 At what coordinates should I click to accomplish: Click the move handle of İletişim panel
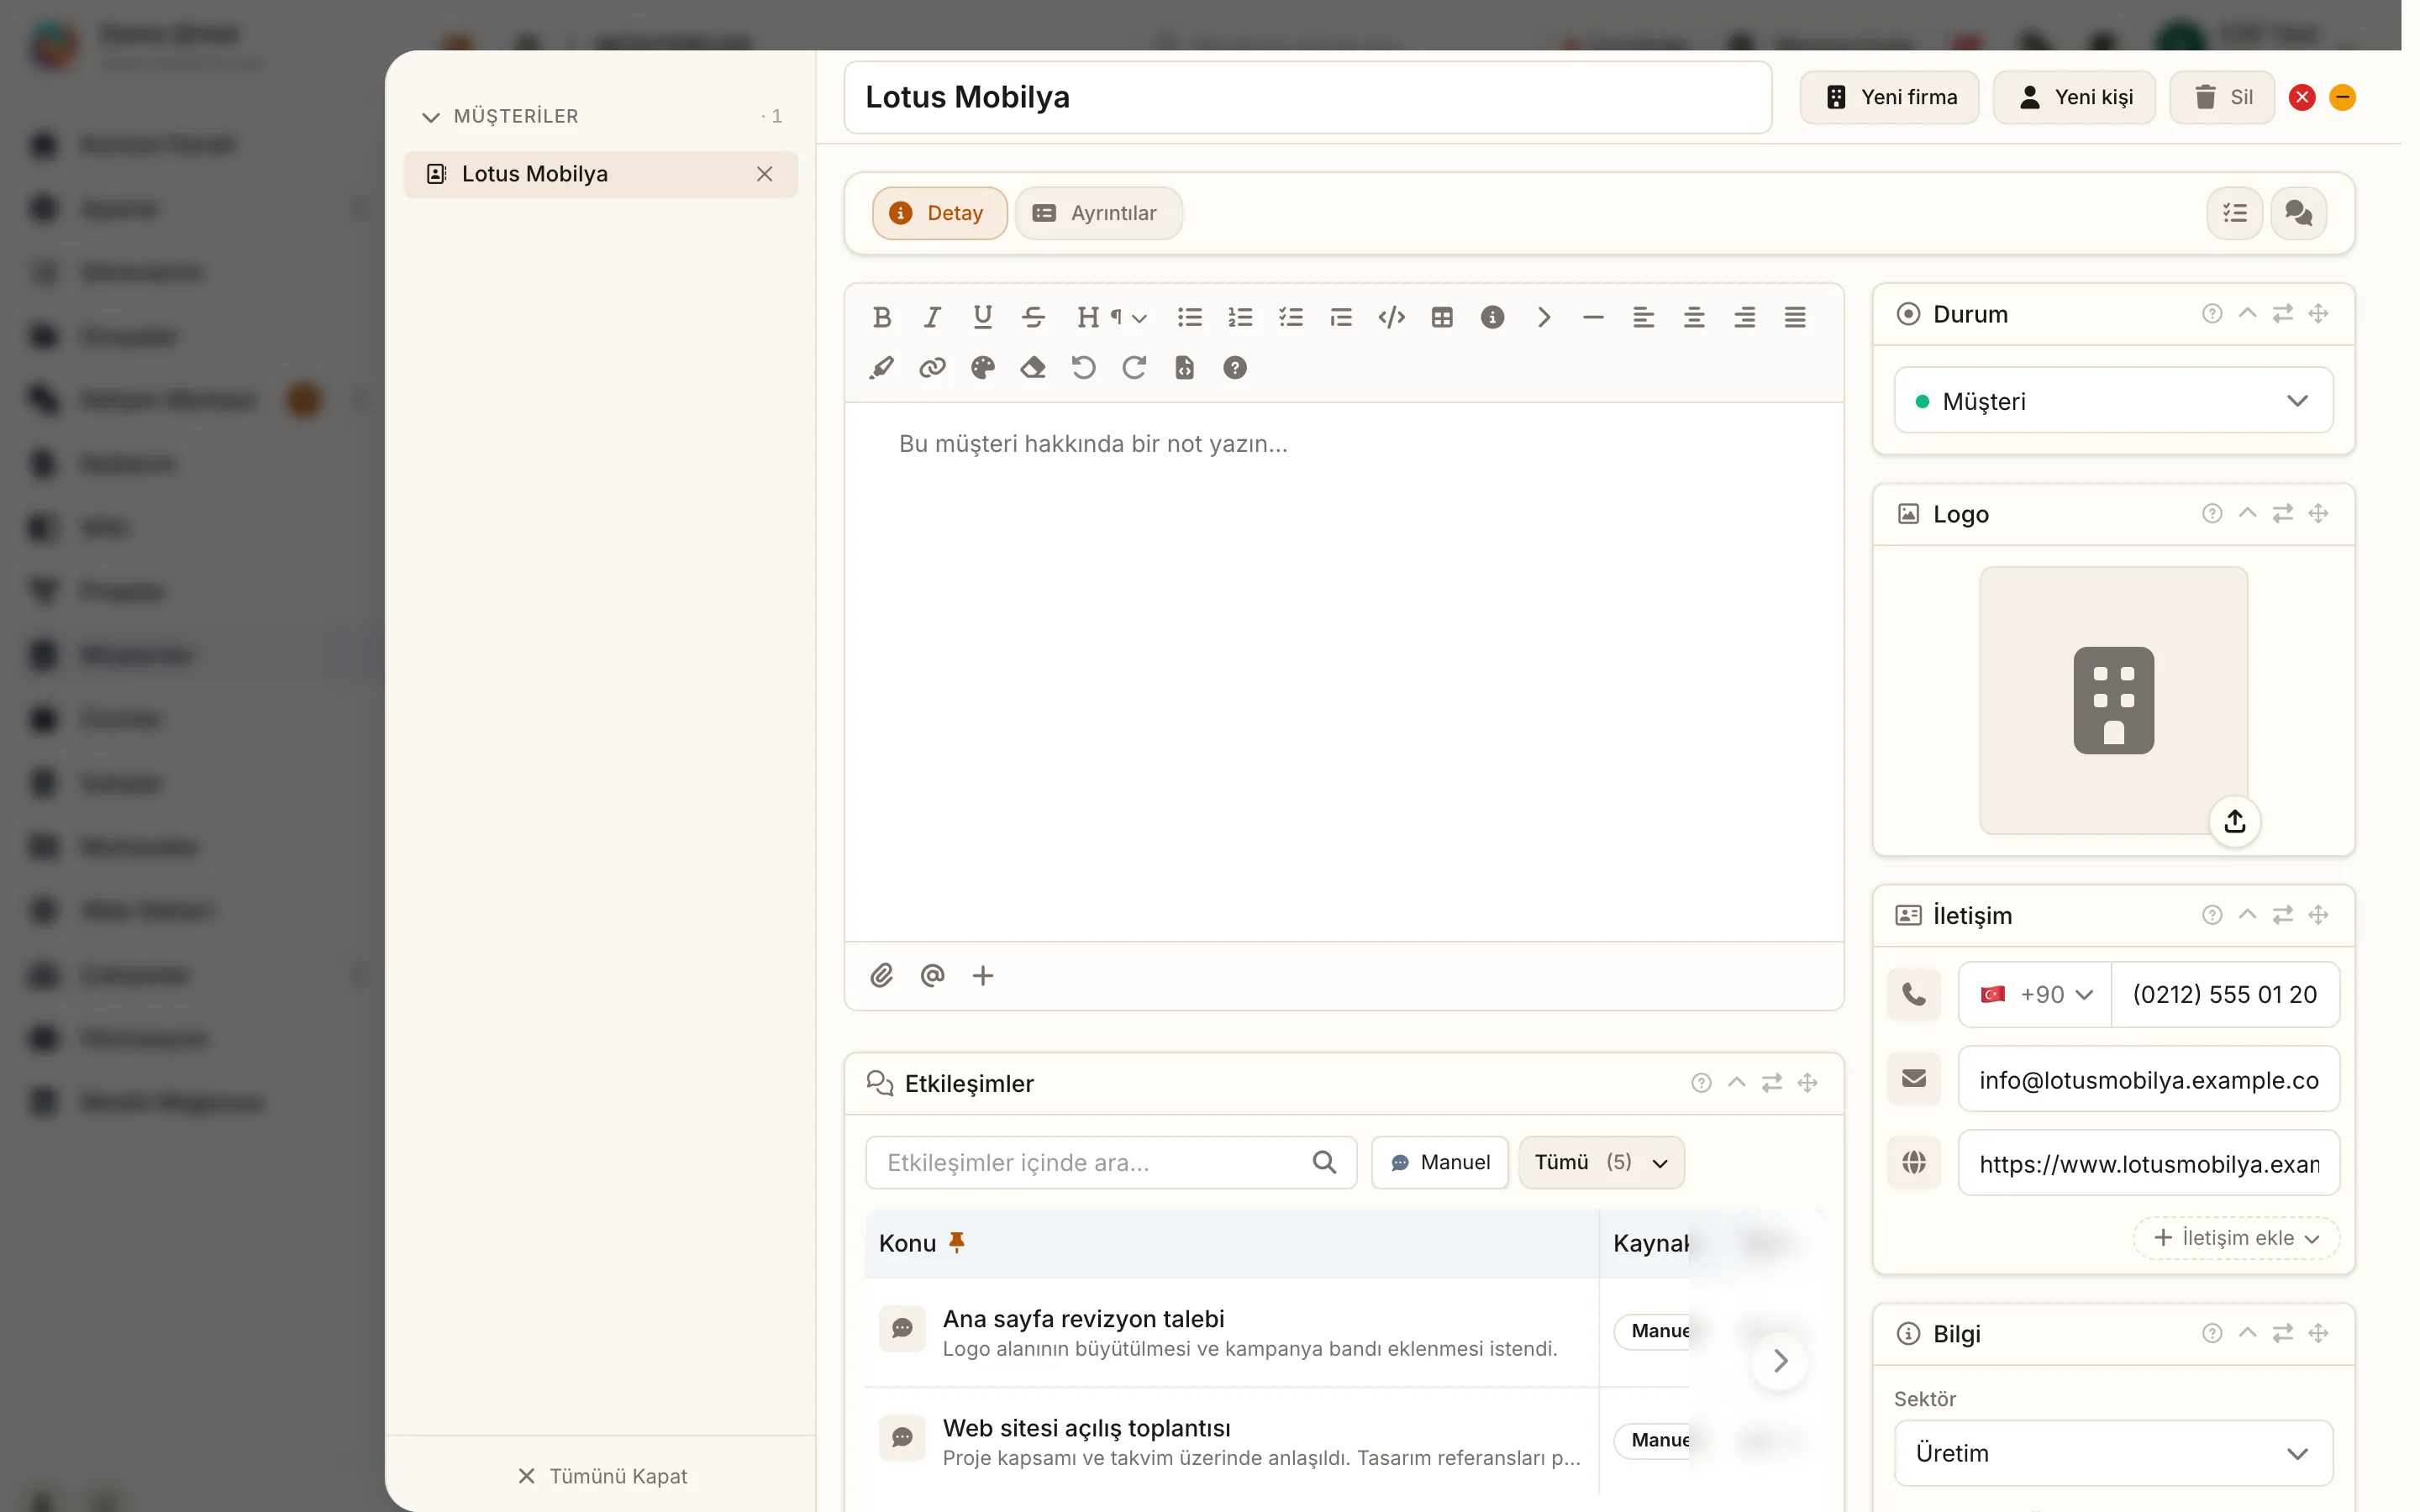(x=2318, y=915)
